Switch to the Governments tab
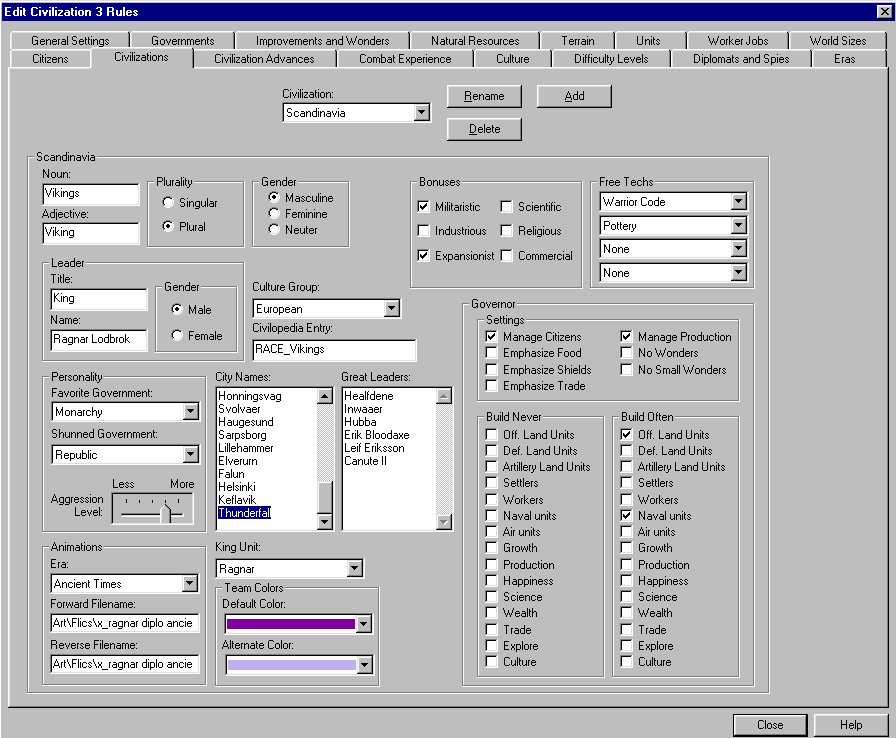 pyautogui.click(x=182, y=41)
